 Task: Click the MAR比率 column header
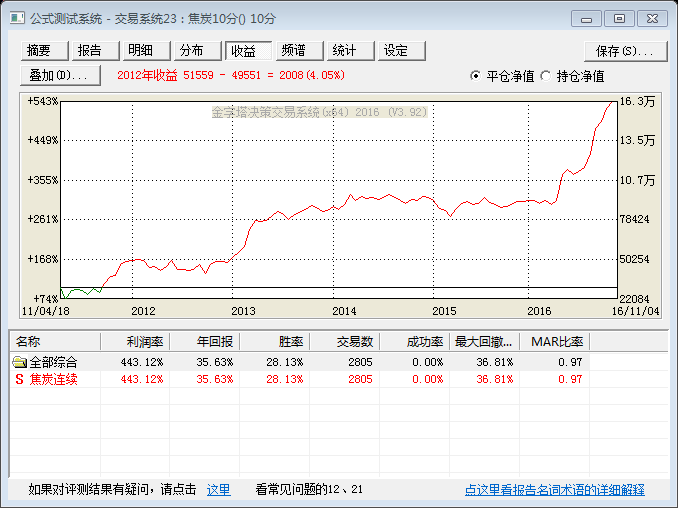[555, 342]
